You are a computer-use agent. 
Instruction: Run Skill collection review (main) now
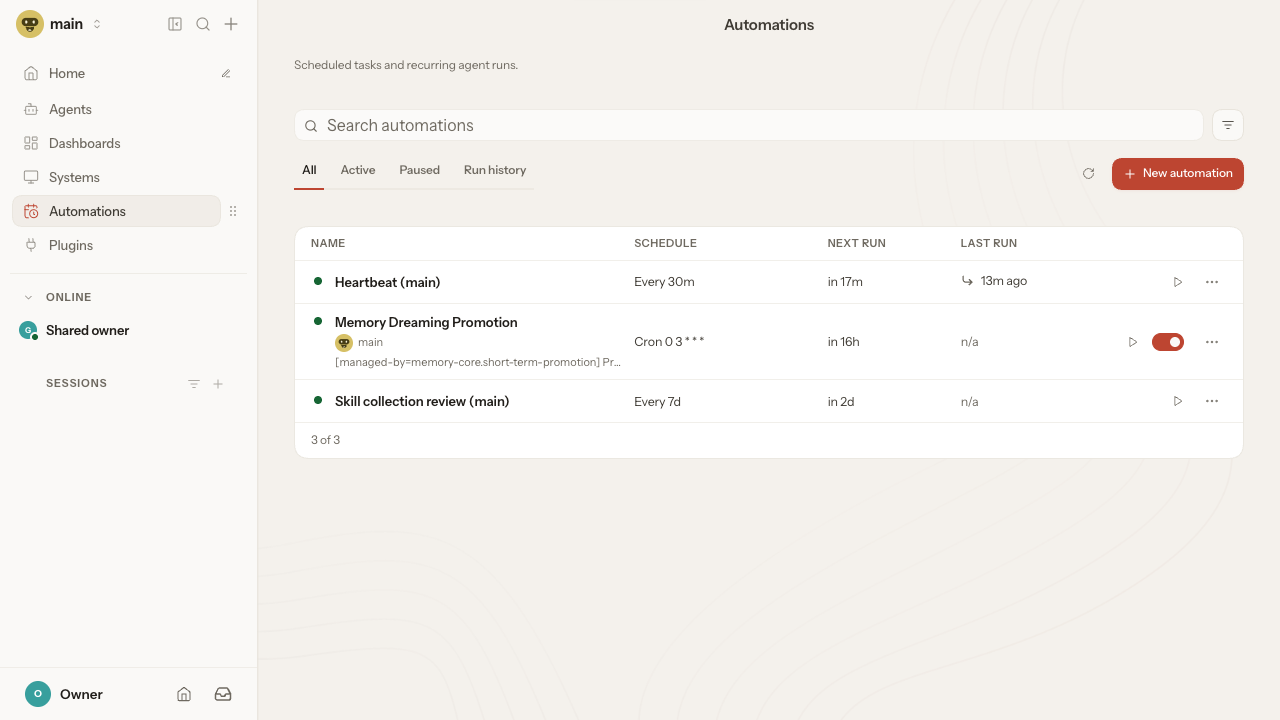1178,401
